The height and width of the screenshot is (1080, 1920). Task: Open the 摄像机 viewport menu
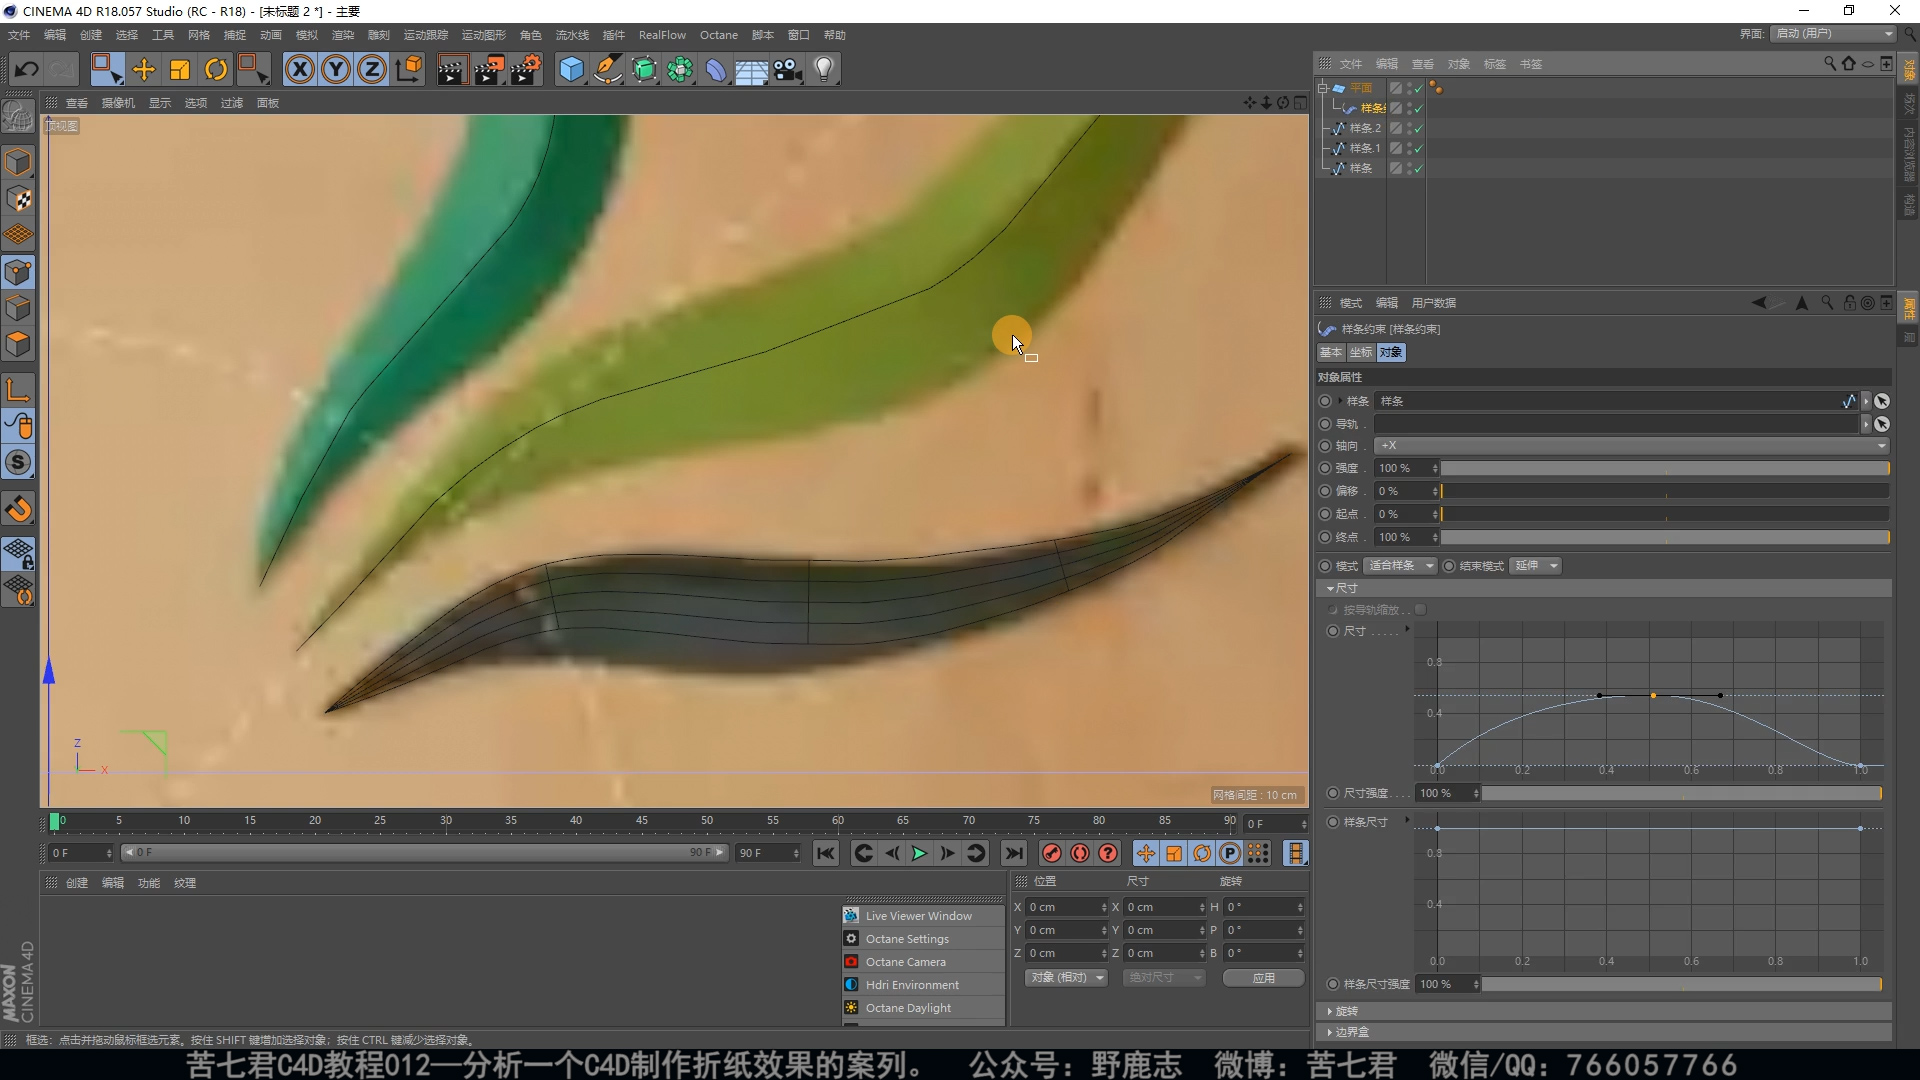point(118,103)
